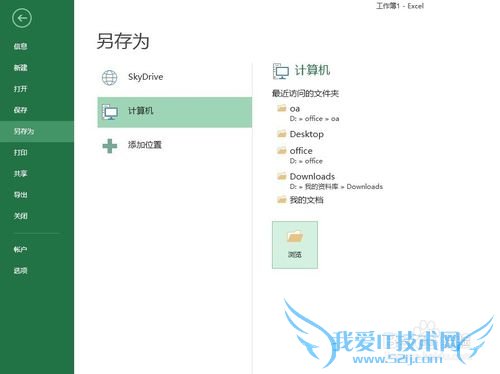The width and height of the screenshot is (500, 374).
Task: Click the office folder icon
Action: (282, 150)
